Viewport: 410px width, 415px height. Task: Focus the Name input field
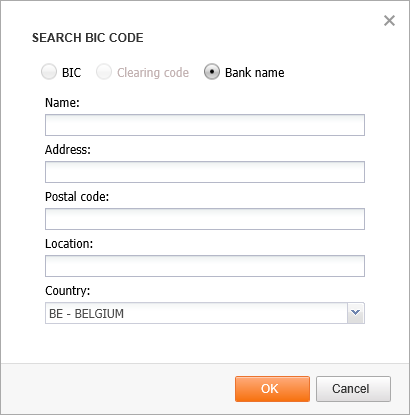click(x=205, y=125)
